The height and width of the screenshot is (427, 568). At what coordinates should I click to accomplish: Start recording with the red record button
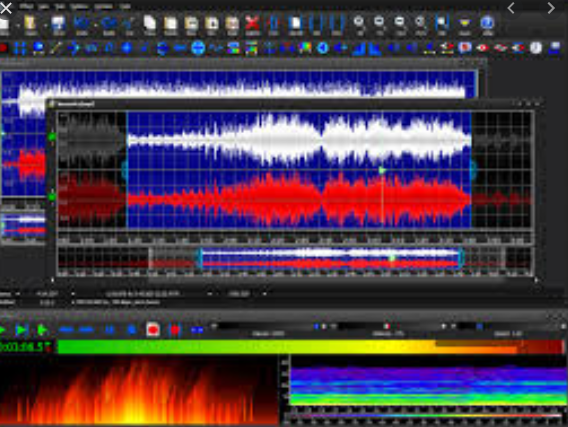[153, 330]
